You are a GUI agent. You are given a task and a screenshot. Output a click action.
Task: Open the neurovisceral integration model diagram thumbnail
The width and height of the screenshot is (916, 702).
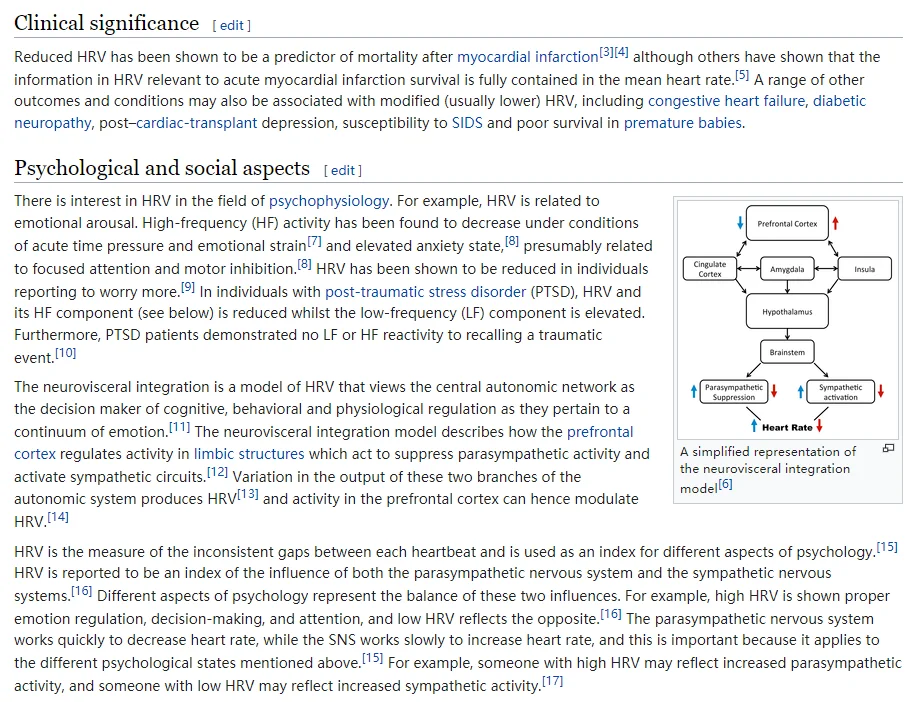point(787,319)
